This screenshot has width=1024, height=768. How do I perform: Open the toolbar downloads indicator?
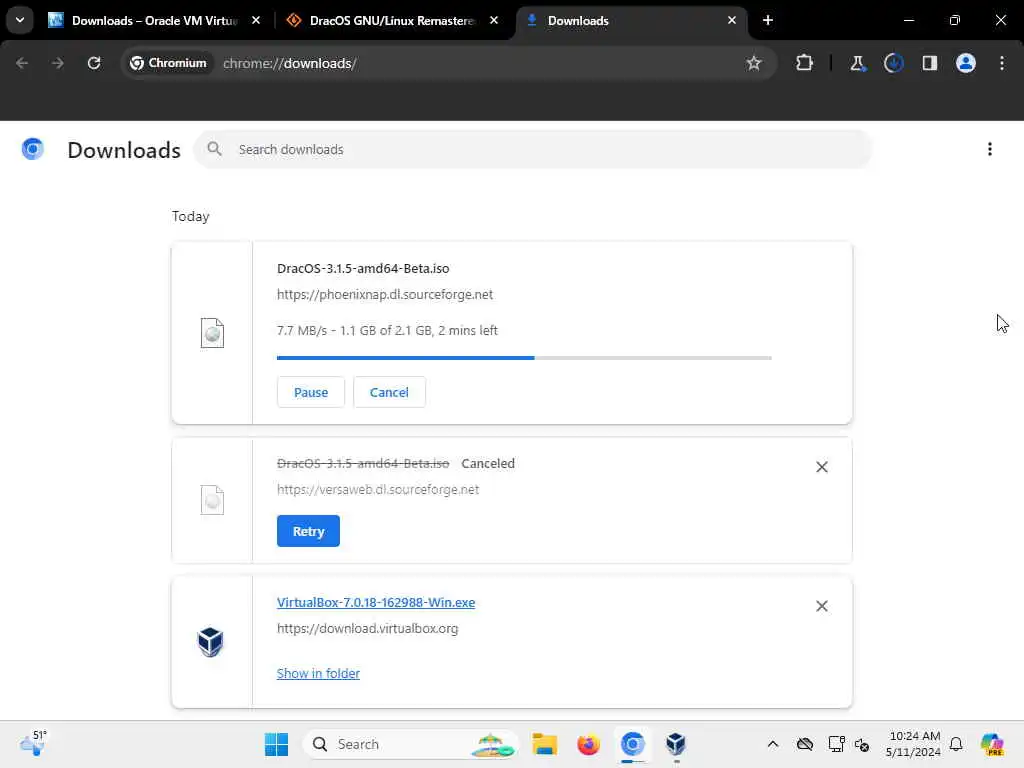coord(893,63)
